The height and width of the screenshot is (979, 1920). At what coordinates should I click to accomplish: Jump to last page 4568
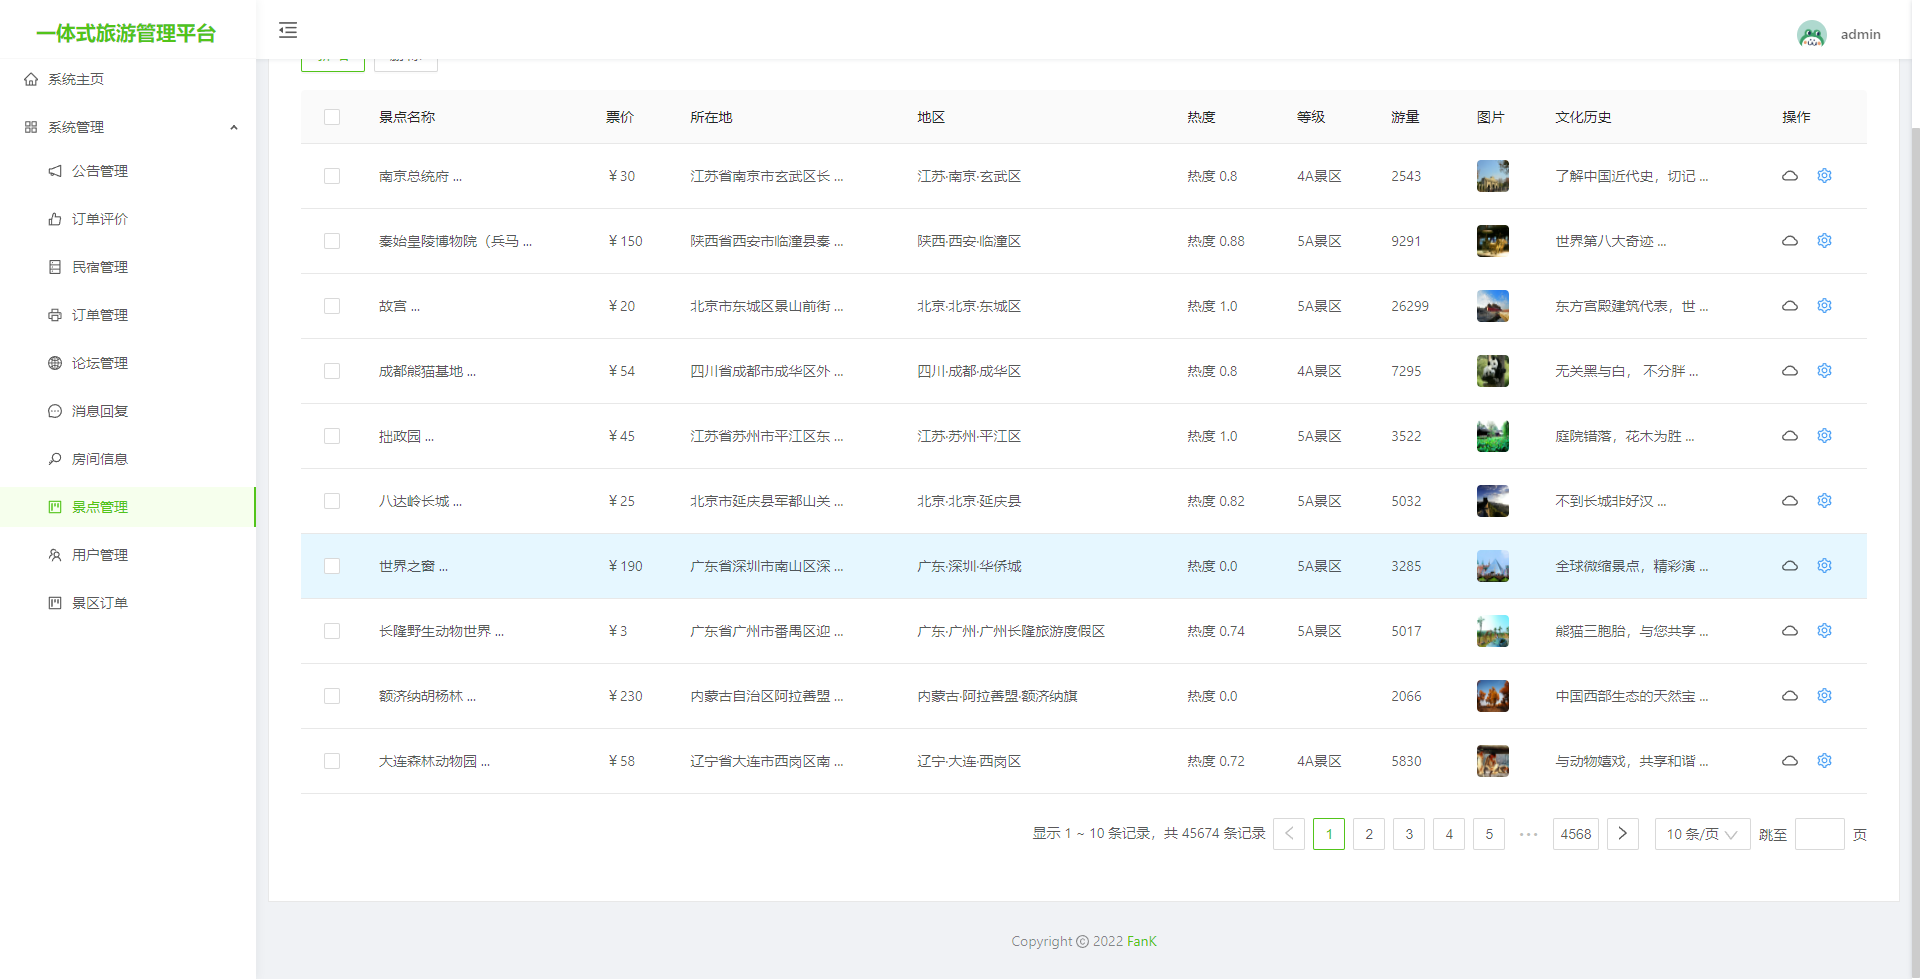[x=1576, y=834]
